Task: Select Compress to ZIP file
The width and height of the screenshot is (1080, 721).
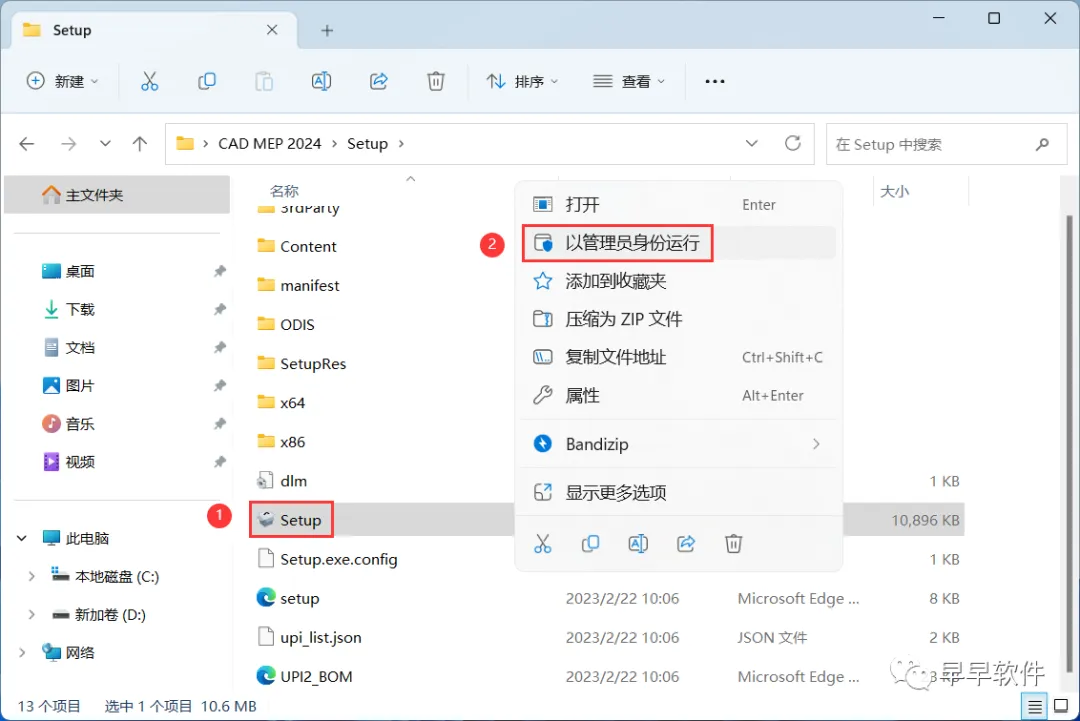Action: (x=678, y=319)
